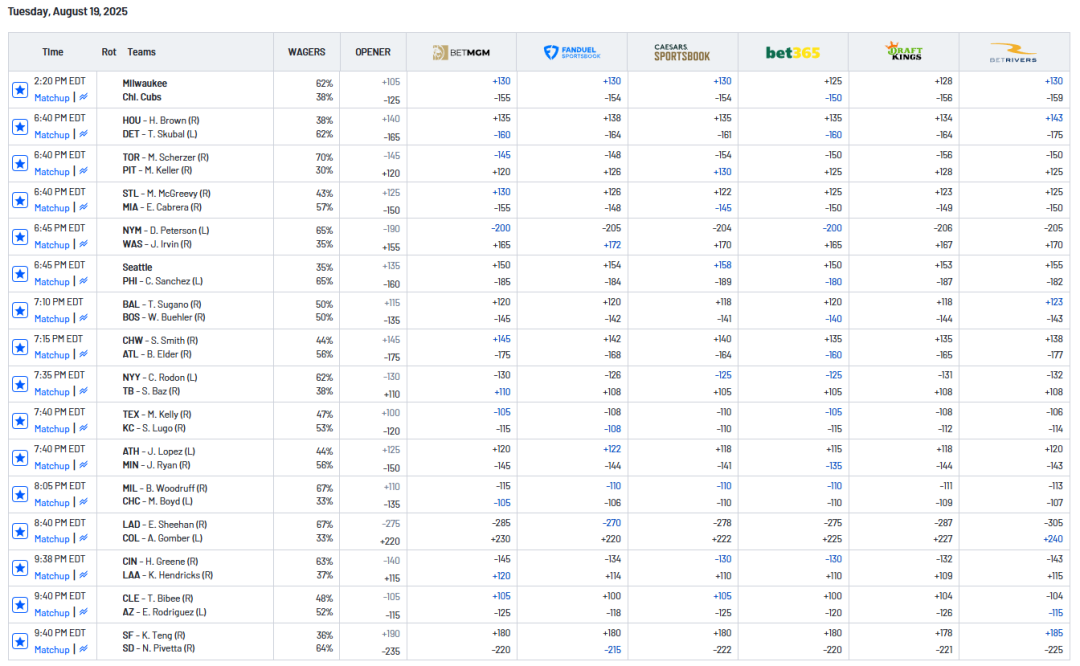Click the CLE - T. Bibee (R) team row
The image size is (1080, 666).
tap(158, 599)
